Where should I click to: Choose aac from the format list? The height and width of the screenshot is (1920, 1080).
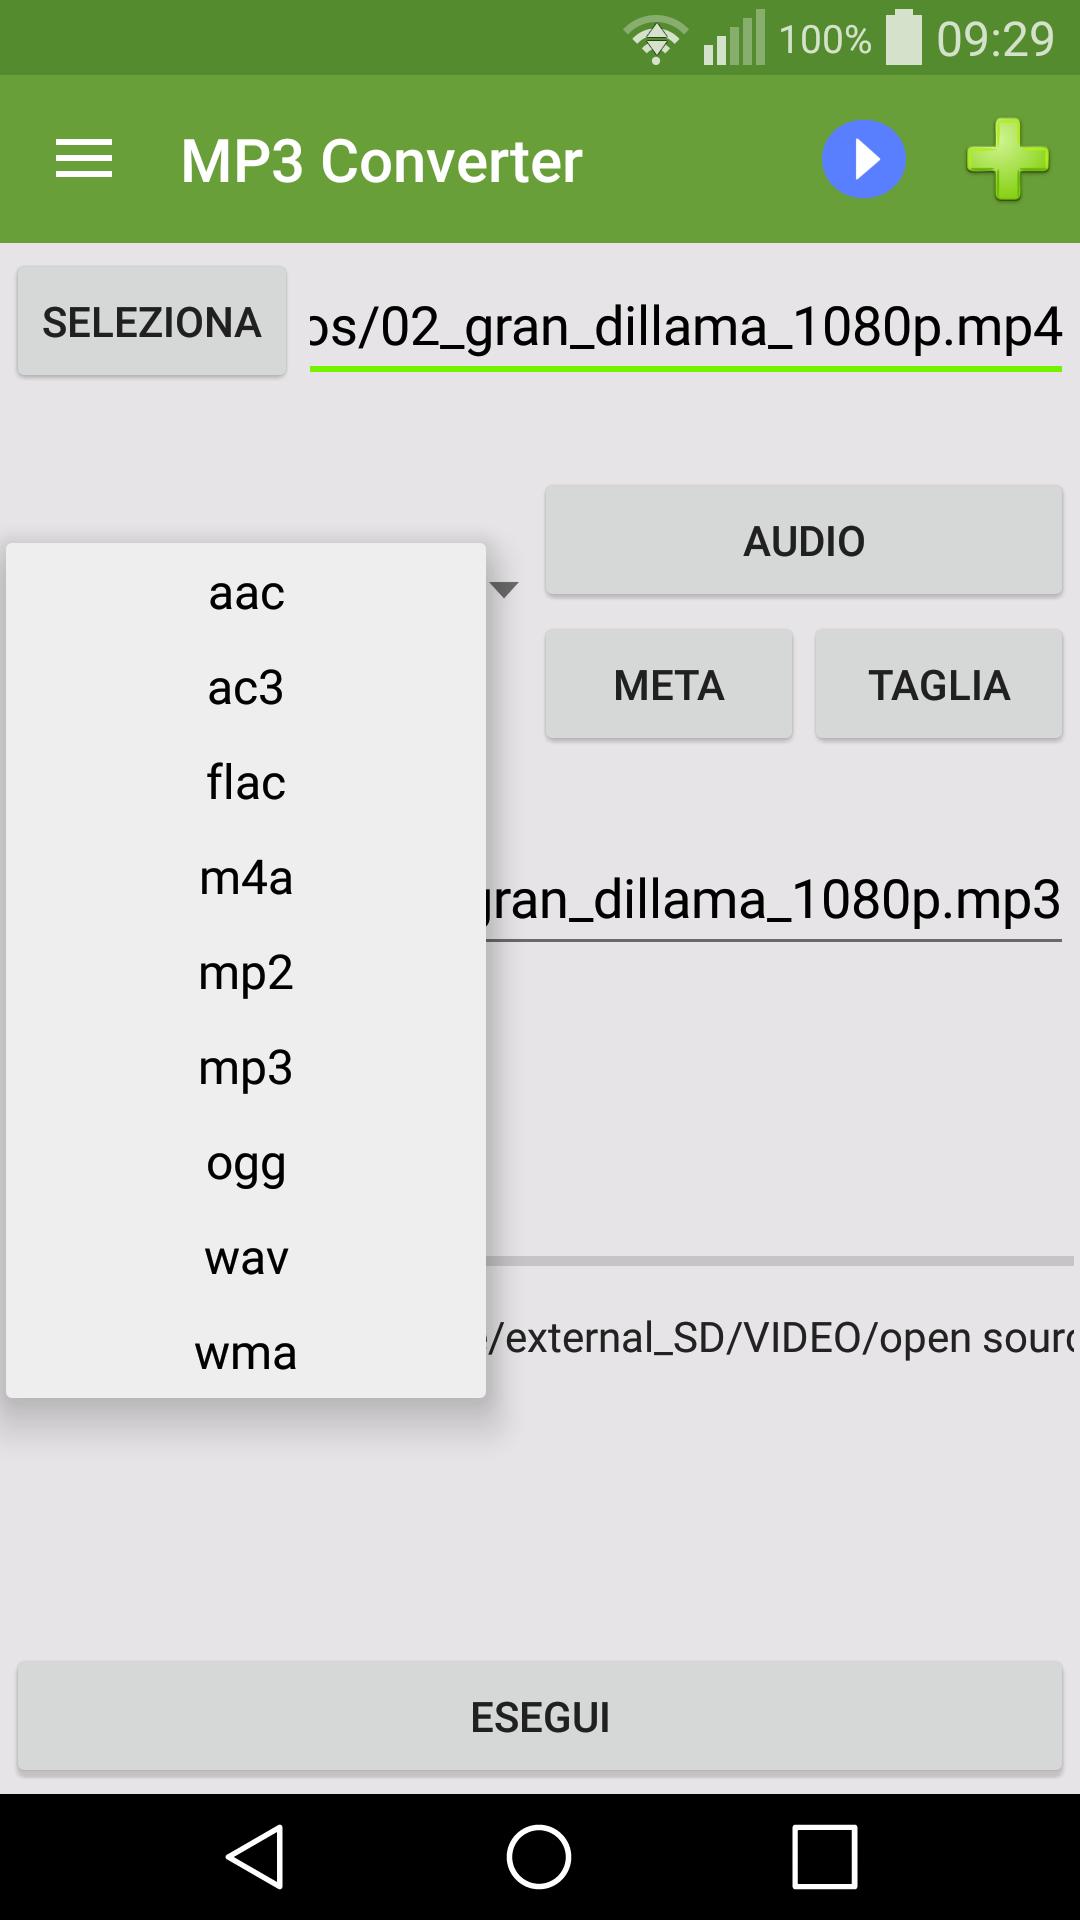246,592
